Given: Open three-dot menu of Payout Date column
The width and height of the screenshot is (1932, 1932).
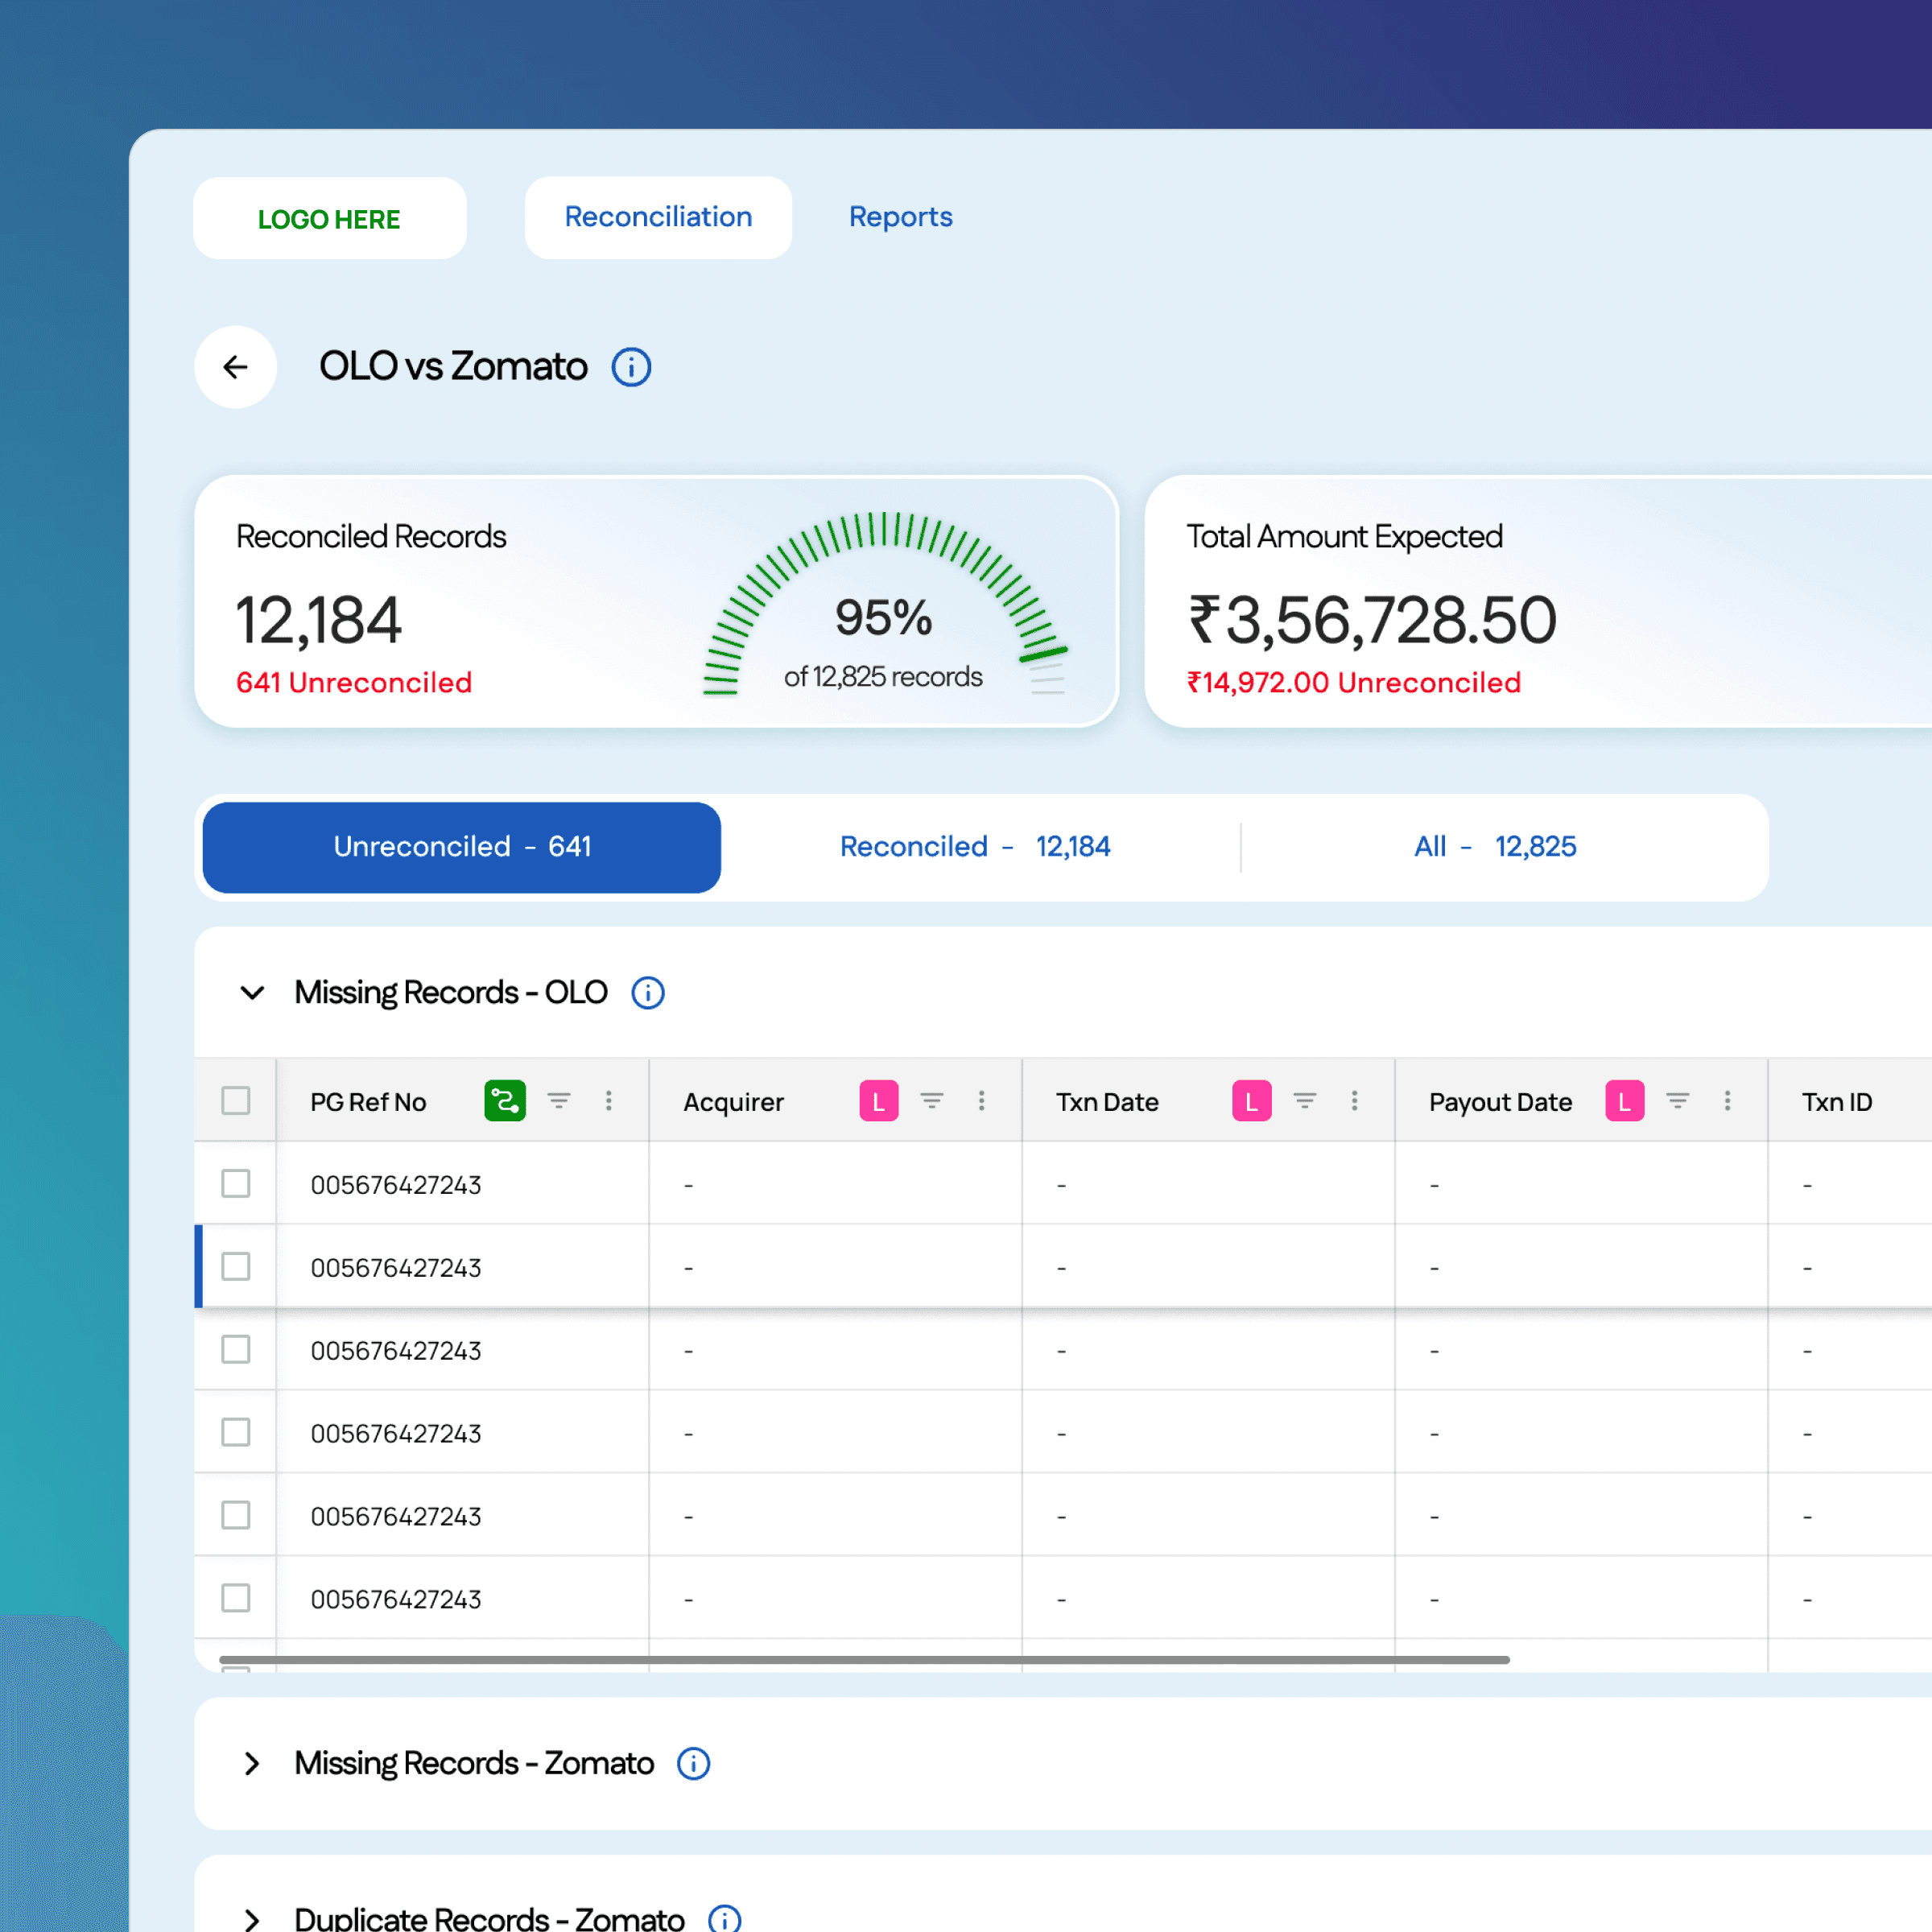Looking at the screenshot, I should point(1728,1101).
